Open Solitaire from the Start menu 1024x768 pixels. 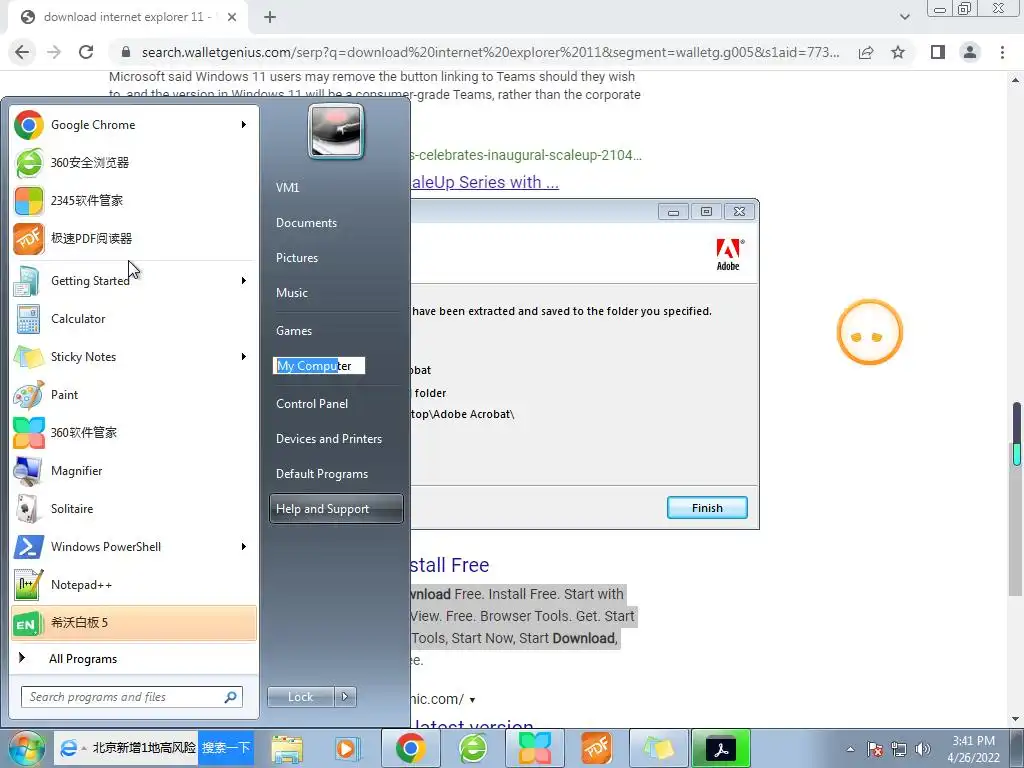pos(134,509)
